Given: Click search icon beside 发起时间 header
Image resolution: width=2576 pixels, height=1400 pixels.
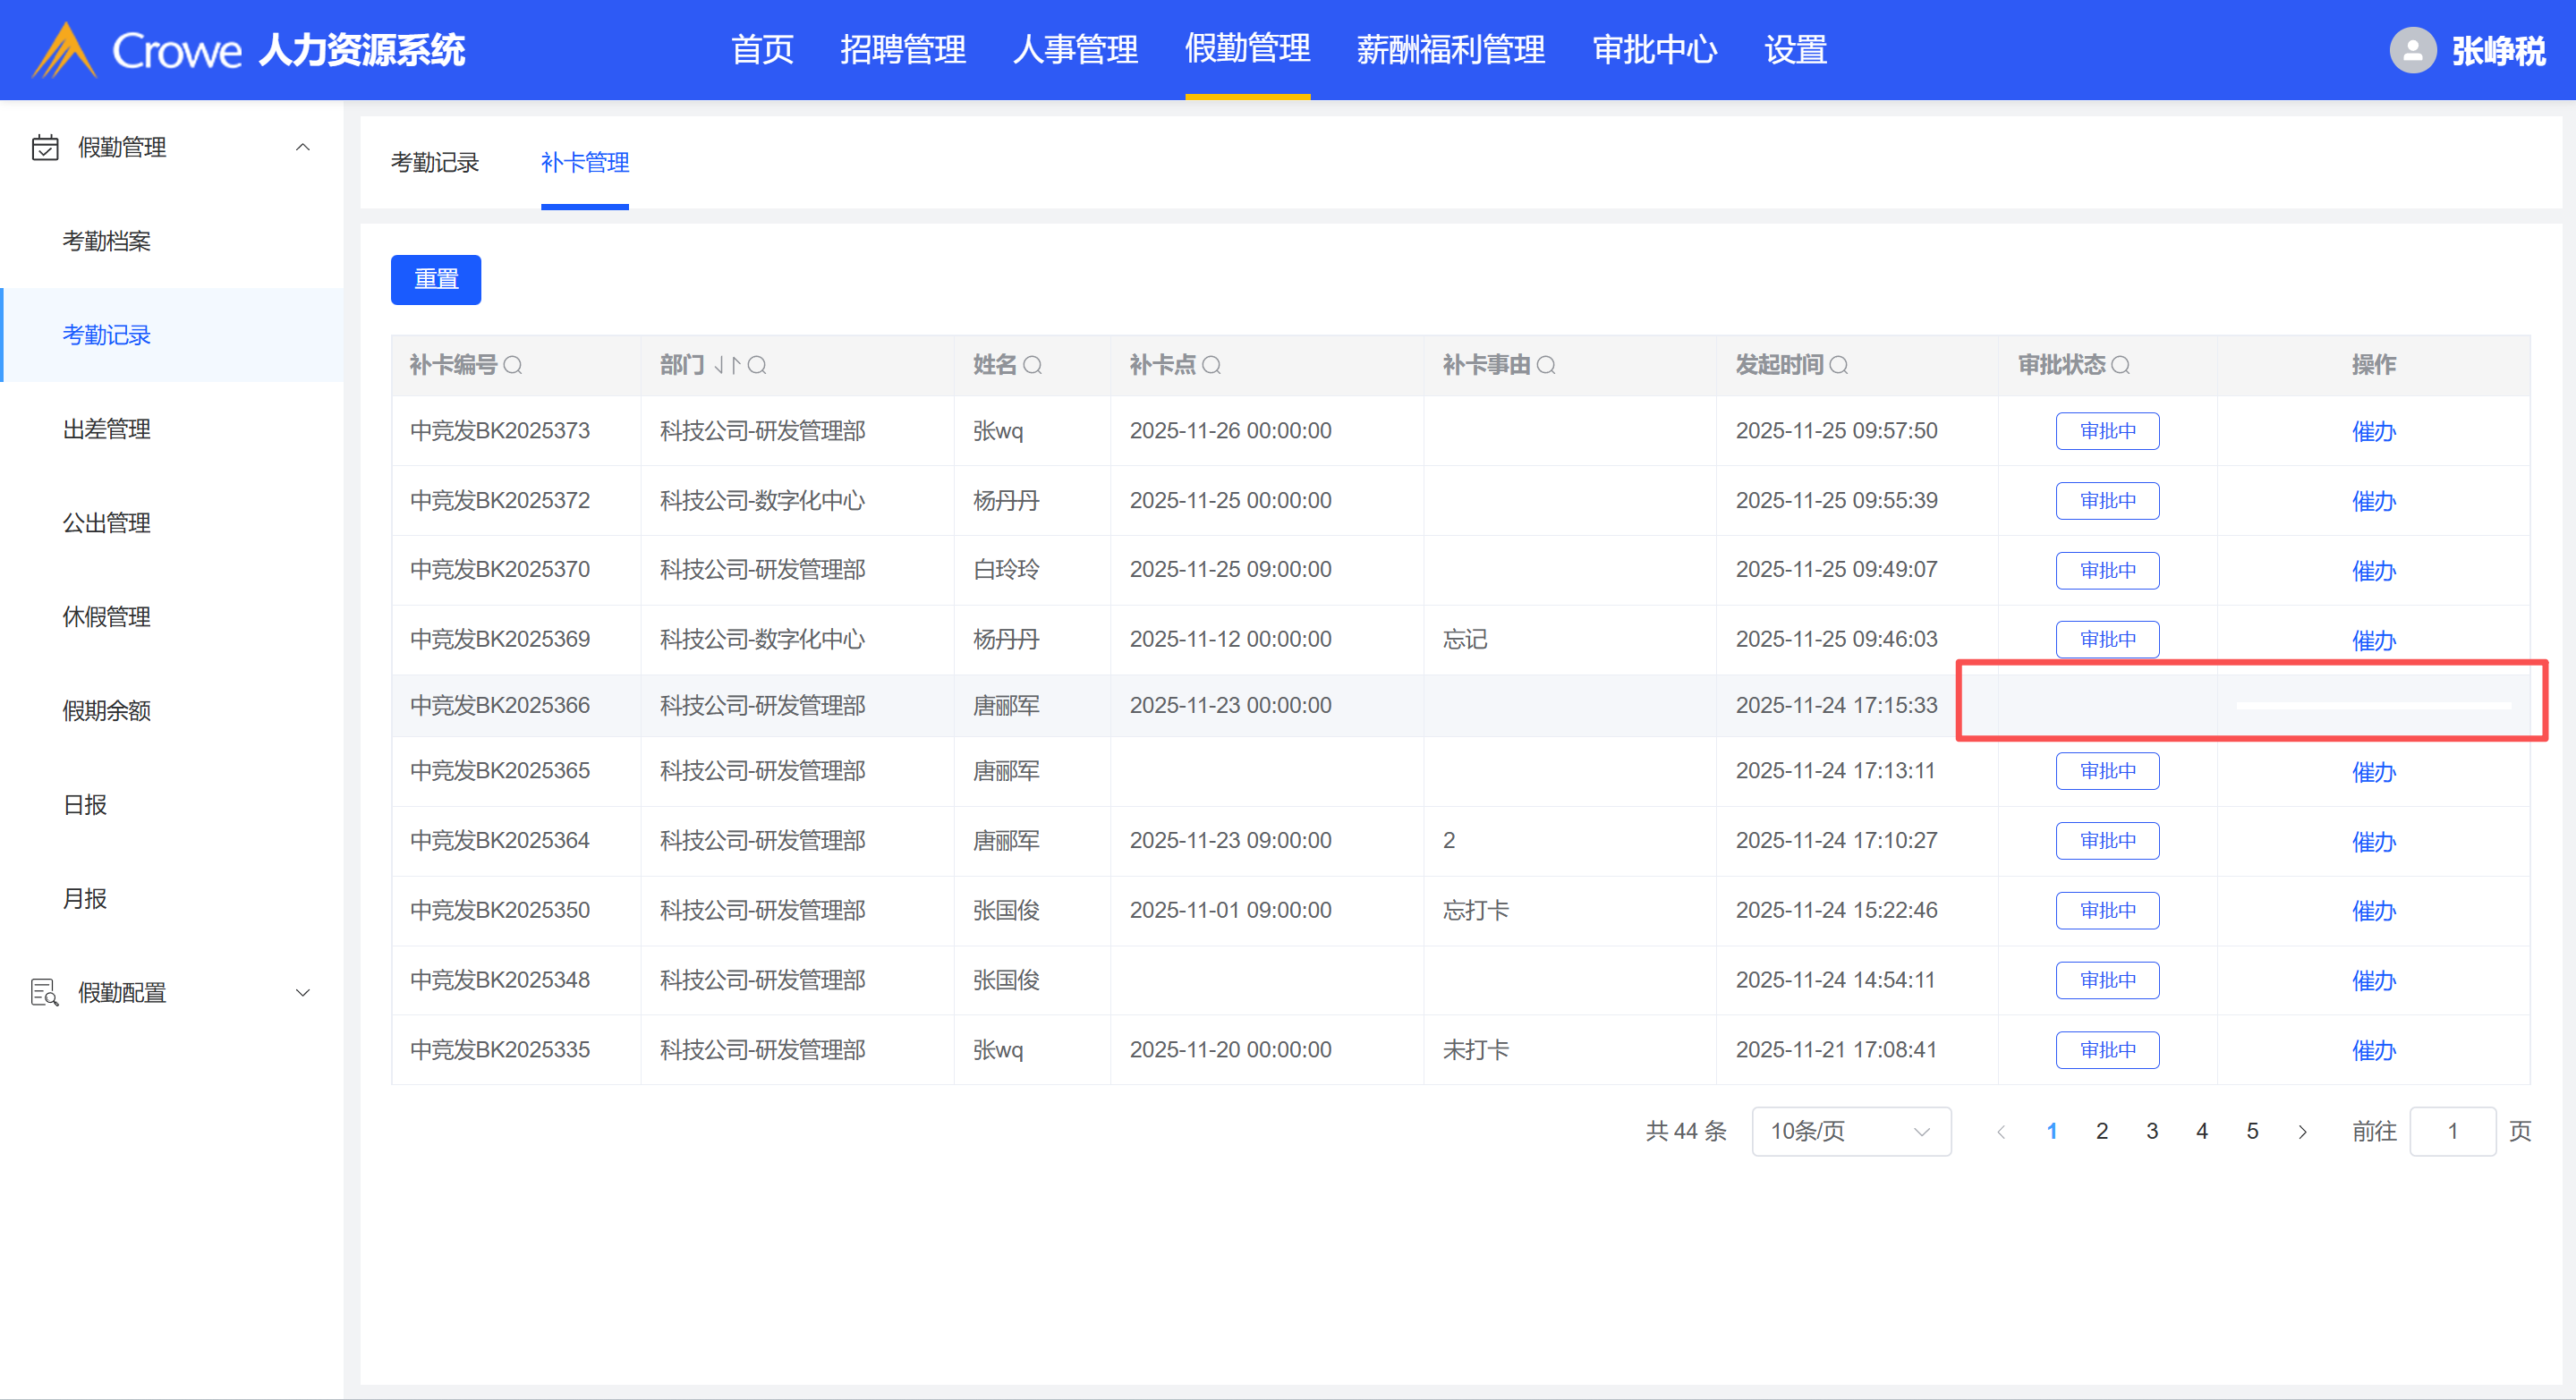Looking at the screenshot, I should pyautogui.click(x=1839, y=365).
